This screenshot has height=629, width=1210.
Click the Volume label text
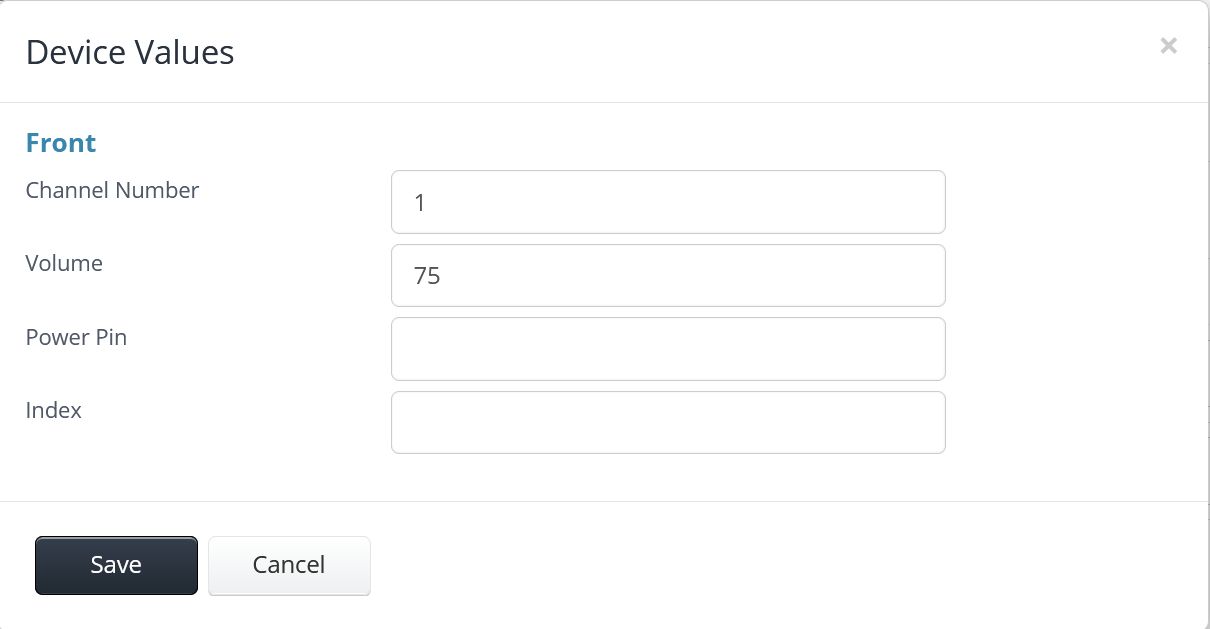pyautogui.click(x=64, y=263)
